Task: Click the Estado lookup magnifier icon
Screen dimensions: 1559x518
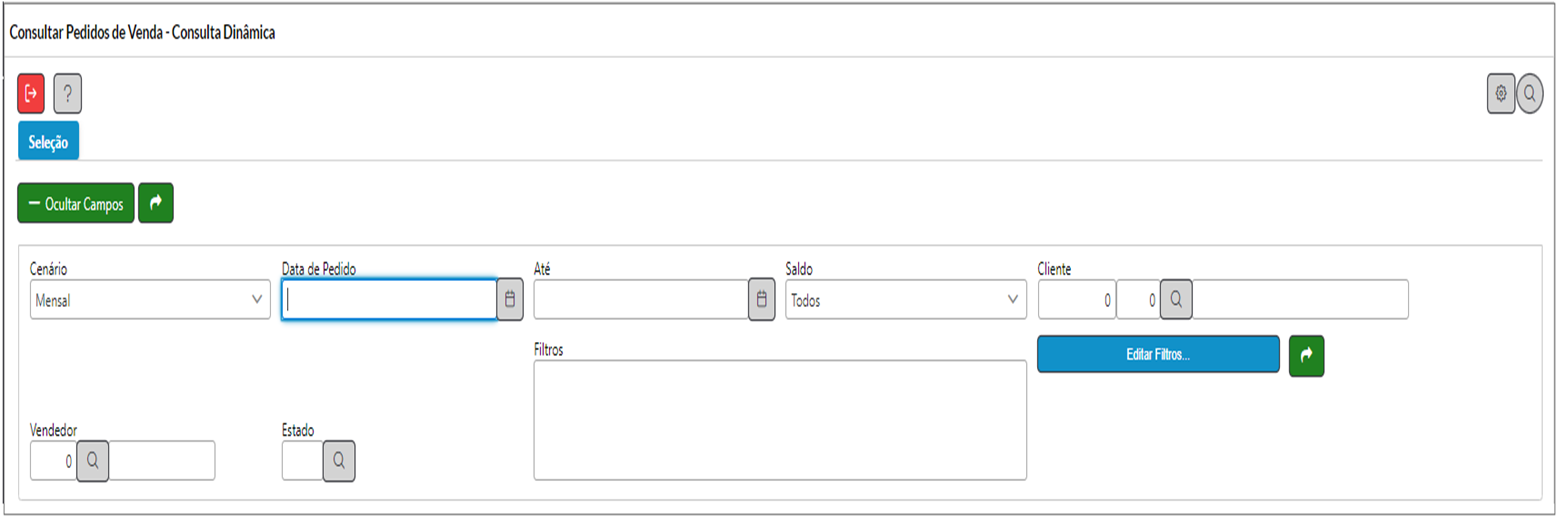Action: (x=339, y=460)
